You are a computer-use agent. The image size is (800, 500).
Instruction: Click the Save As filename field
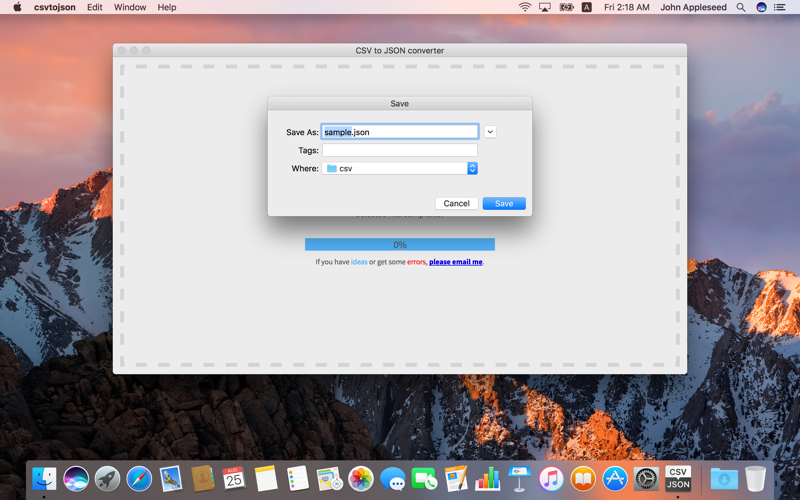click(x=399, y=132)
